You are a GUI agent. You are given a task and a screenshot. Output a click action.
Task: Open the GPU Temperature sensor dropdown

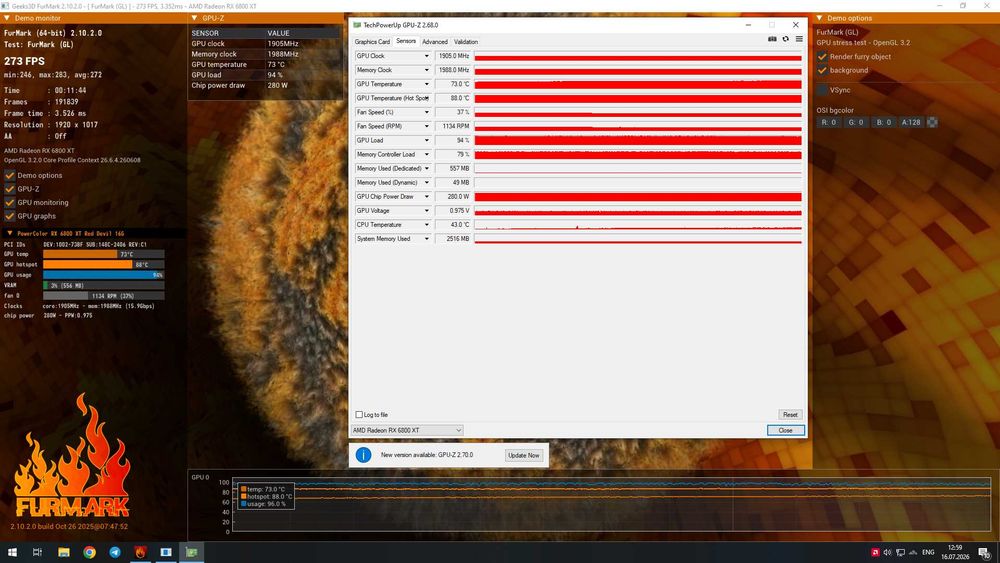(x=427, y=84)
